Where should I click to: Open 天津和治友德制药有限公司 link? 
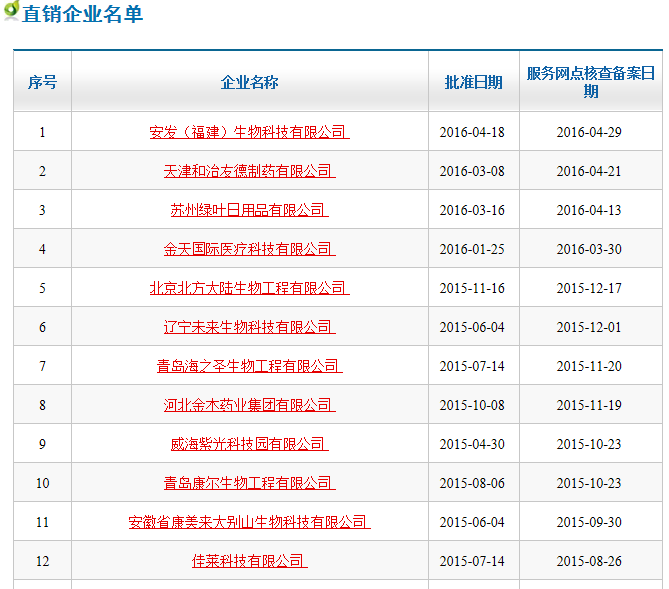250,171
